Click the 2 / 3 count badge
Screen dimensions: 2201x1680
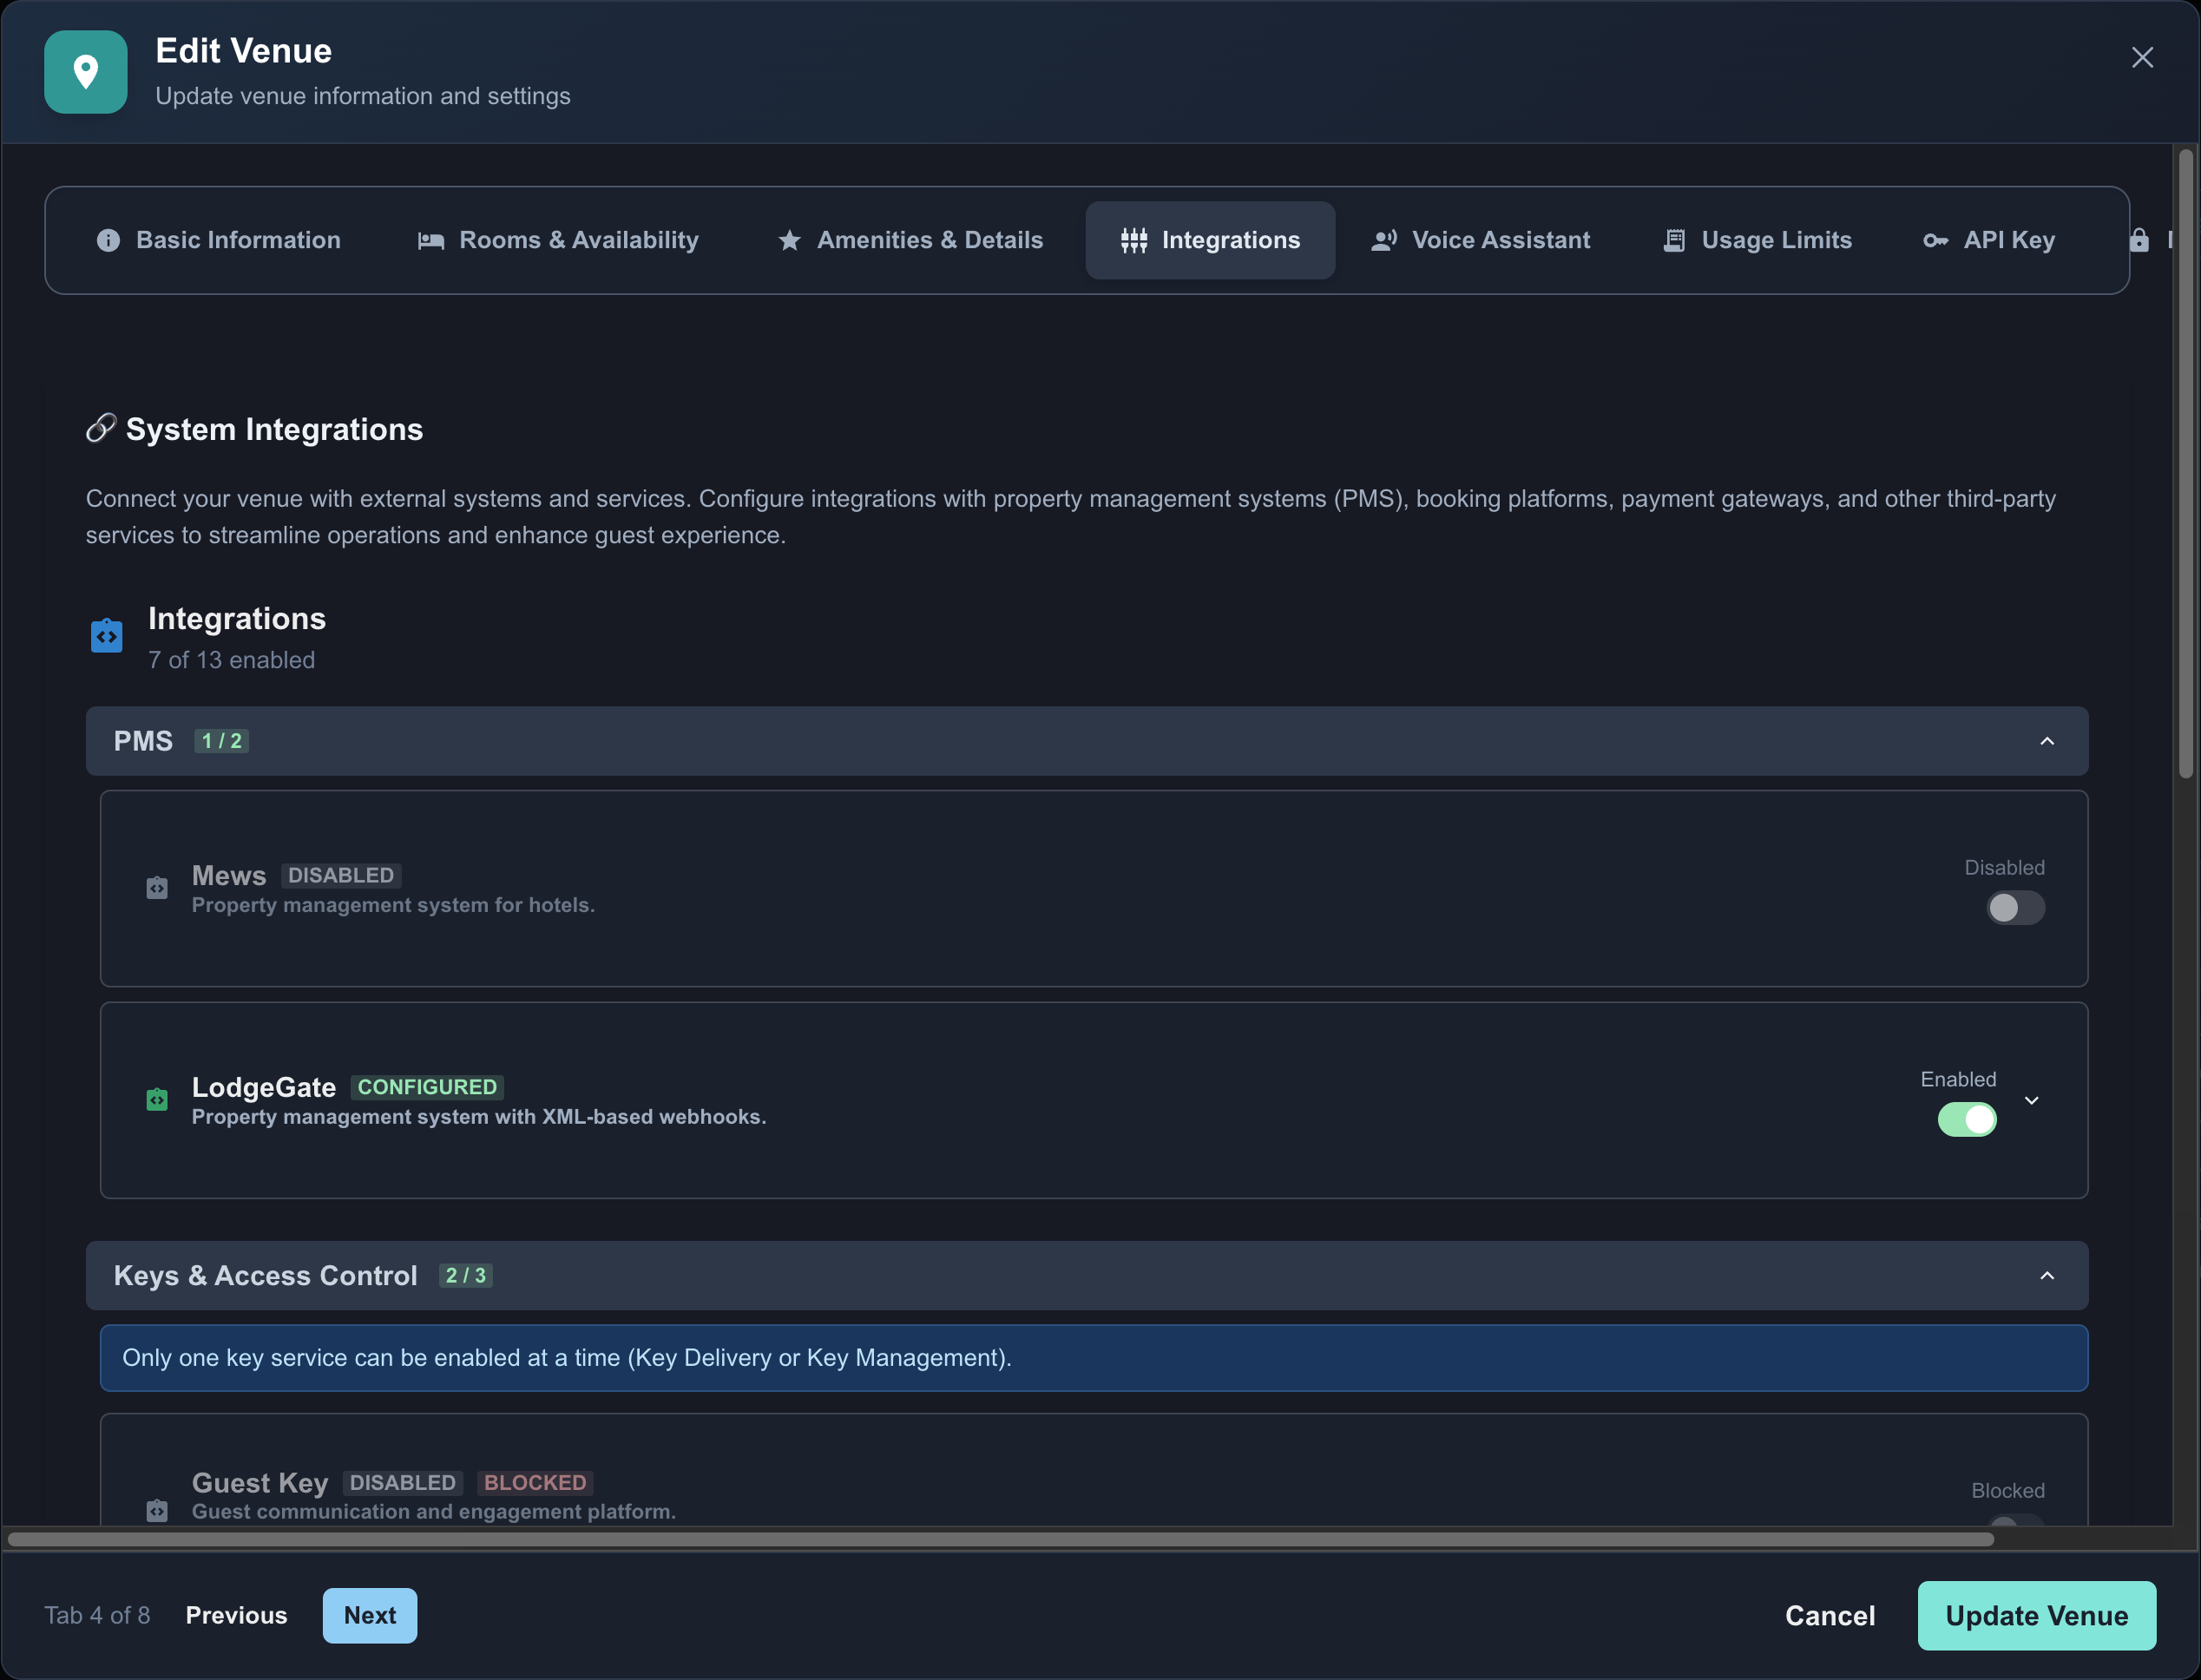[466, 1276]
